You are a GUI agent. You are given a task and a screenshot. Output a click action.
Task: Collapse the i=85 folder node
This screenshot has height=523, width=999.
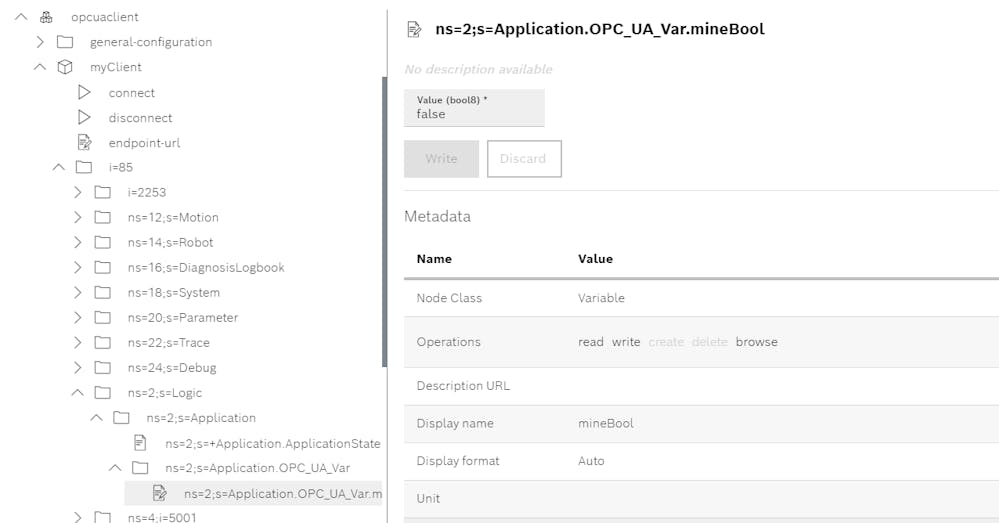(59, 167)
